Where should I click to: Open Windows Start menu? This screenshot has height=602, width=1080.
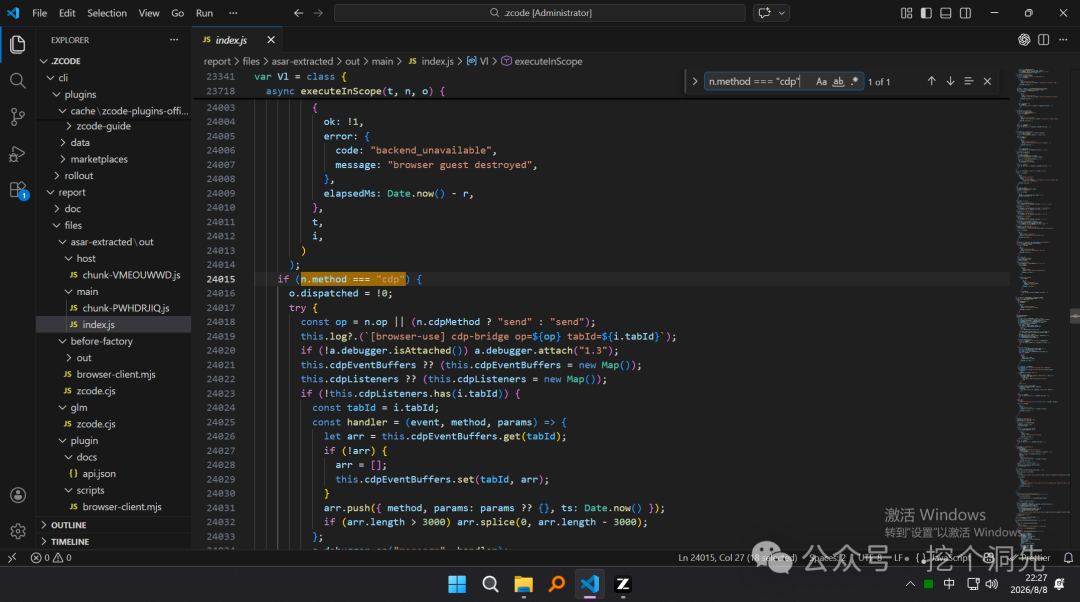pos(457,585)
